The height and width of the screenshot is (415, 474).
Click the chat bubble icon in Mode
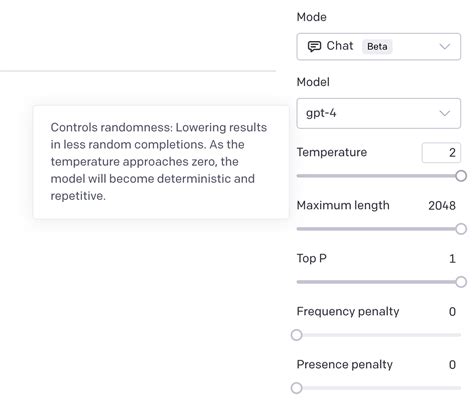click(314, 46)
